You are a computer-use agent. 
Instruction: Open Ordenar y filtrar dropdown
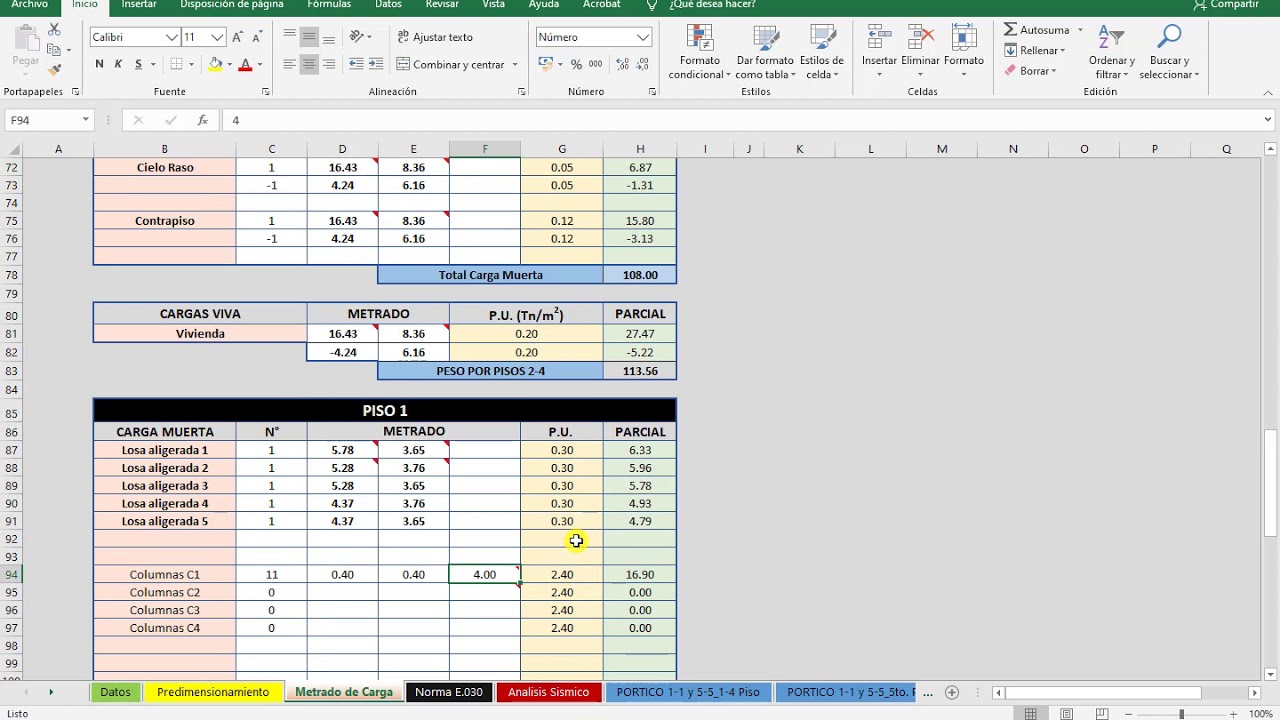1111,52
